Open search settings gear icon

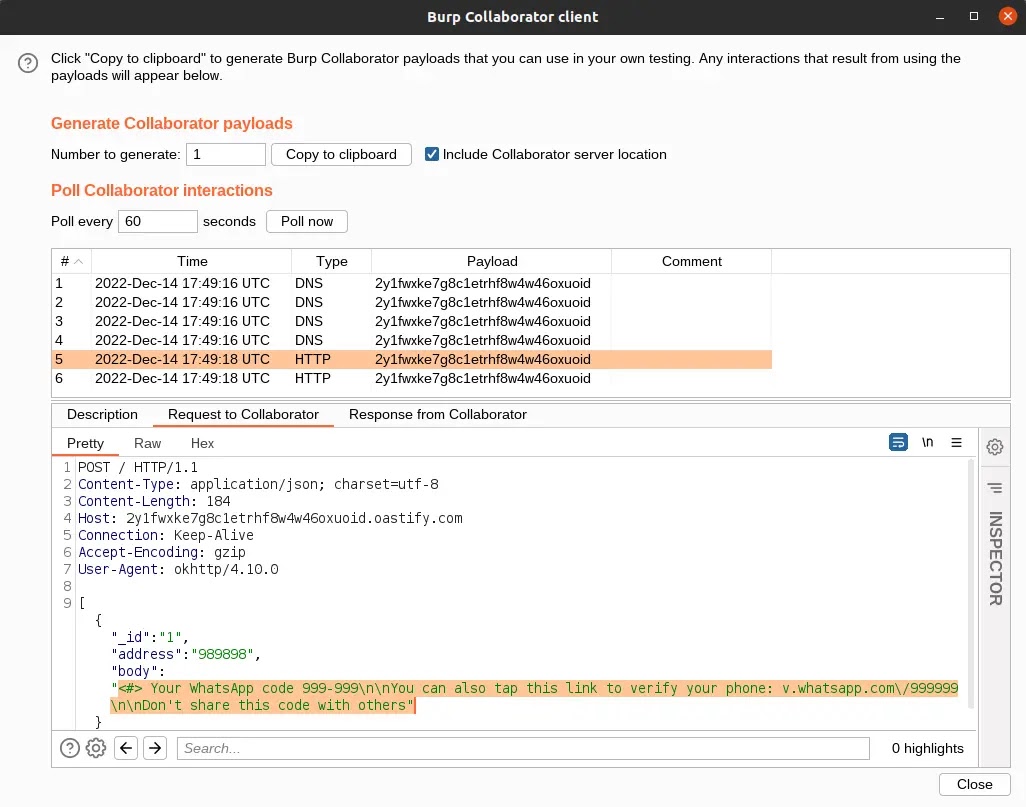click(96, 747)
